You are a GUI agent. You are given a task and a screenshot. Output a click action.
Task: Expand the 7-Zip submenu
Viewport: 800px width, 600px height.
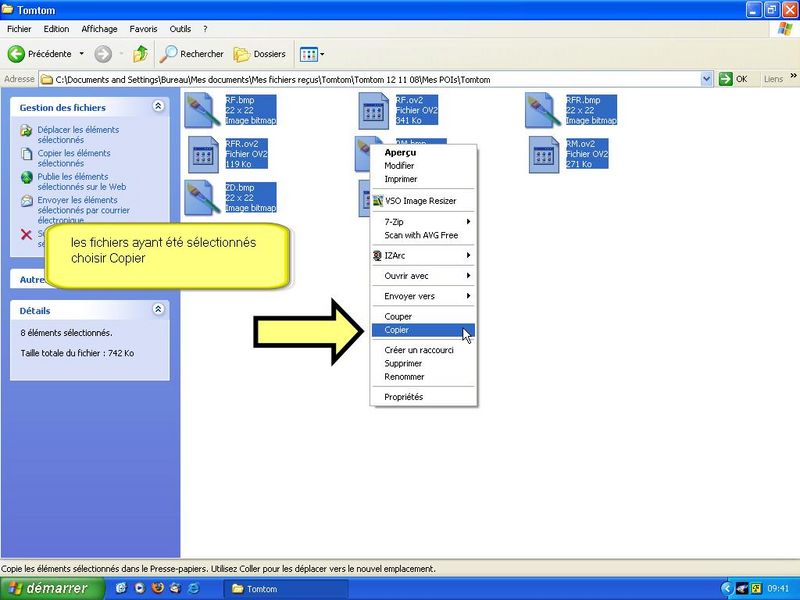[423, 222]
